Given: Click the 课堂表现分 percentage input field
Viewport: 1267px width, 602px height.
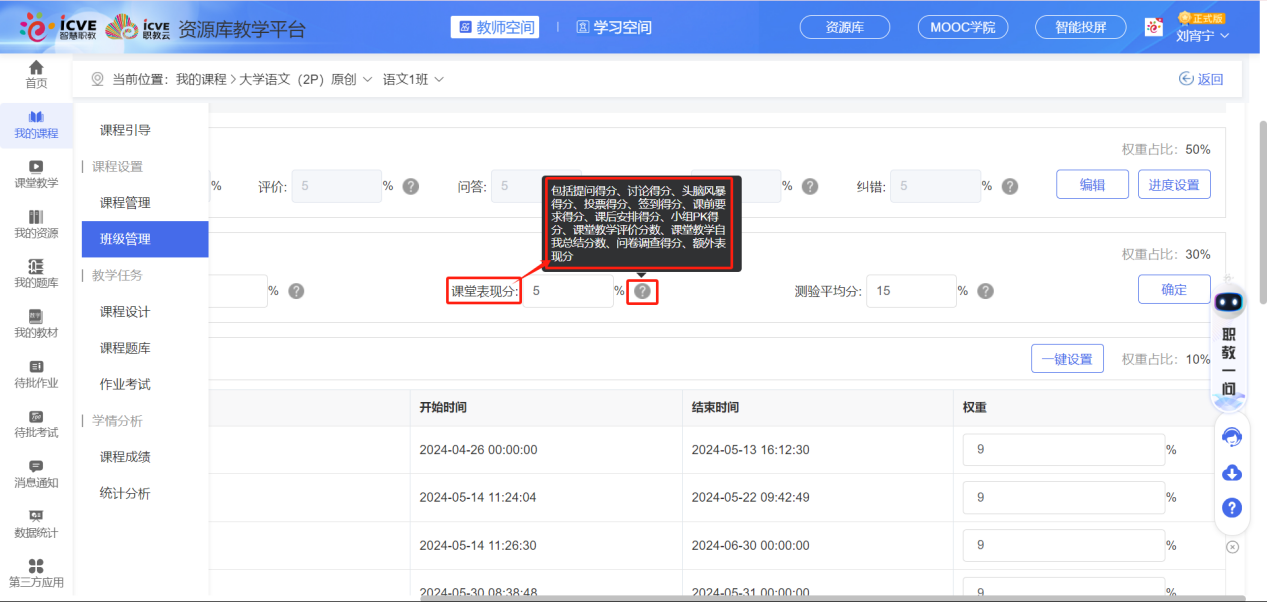Looking at the screenshot, I should pyautogui.click(x=567, y=291).
